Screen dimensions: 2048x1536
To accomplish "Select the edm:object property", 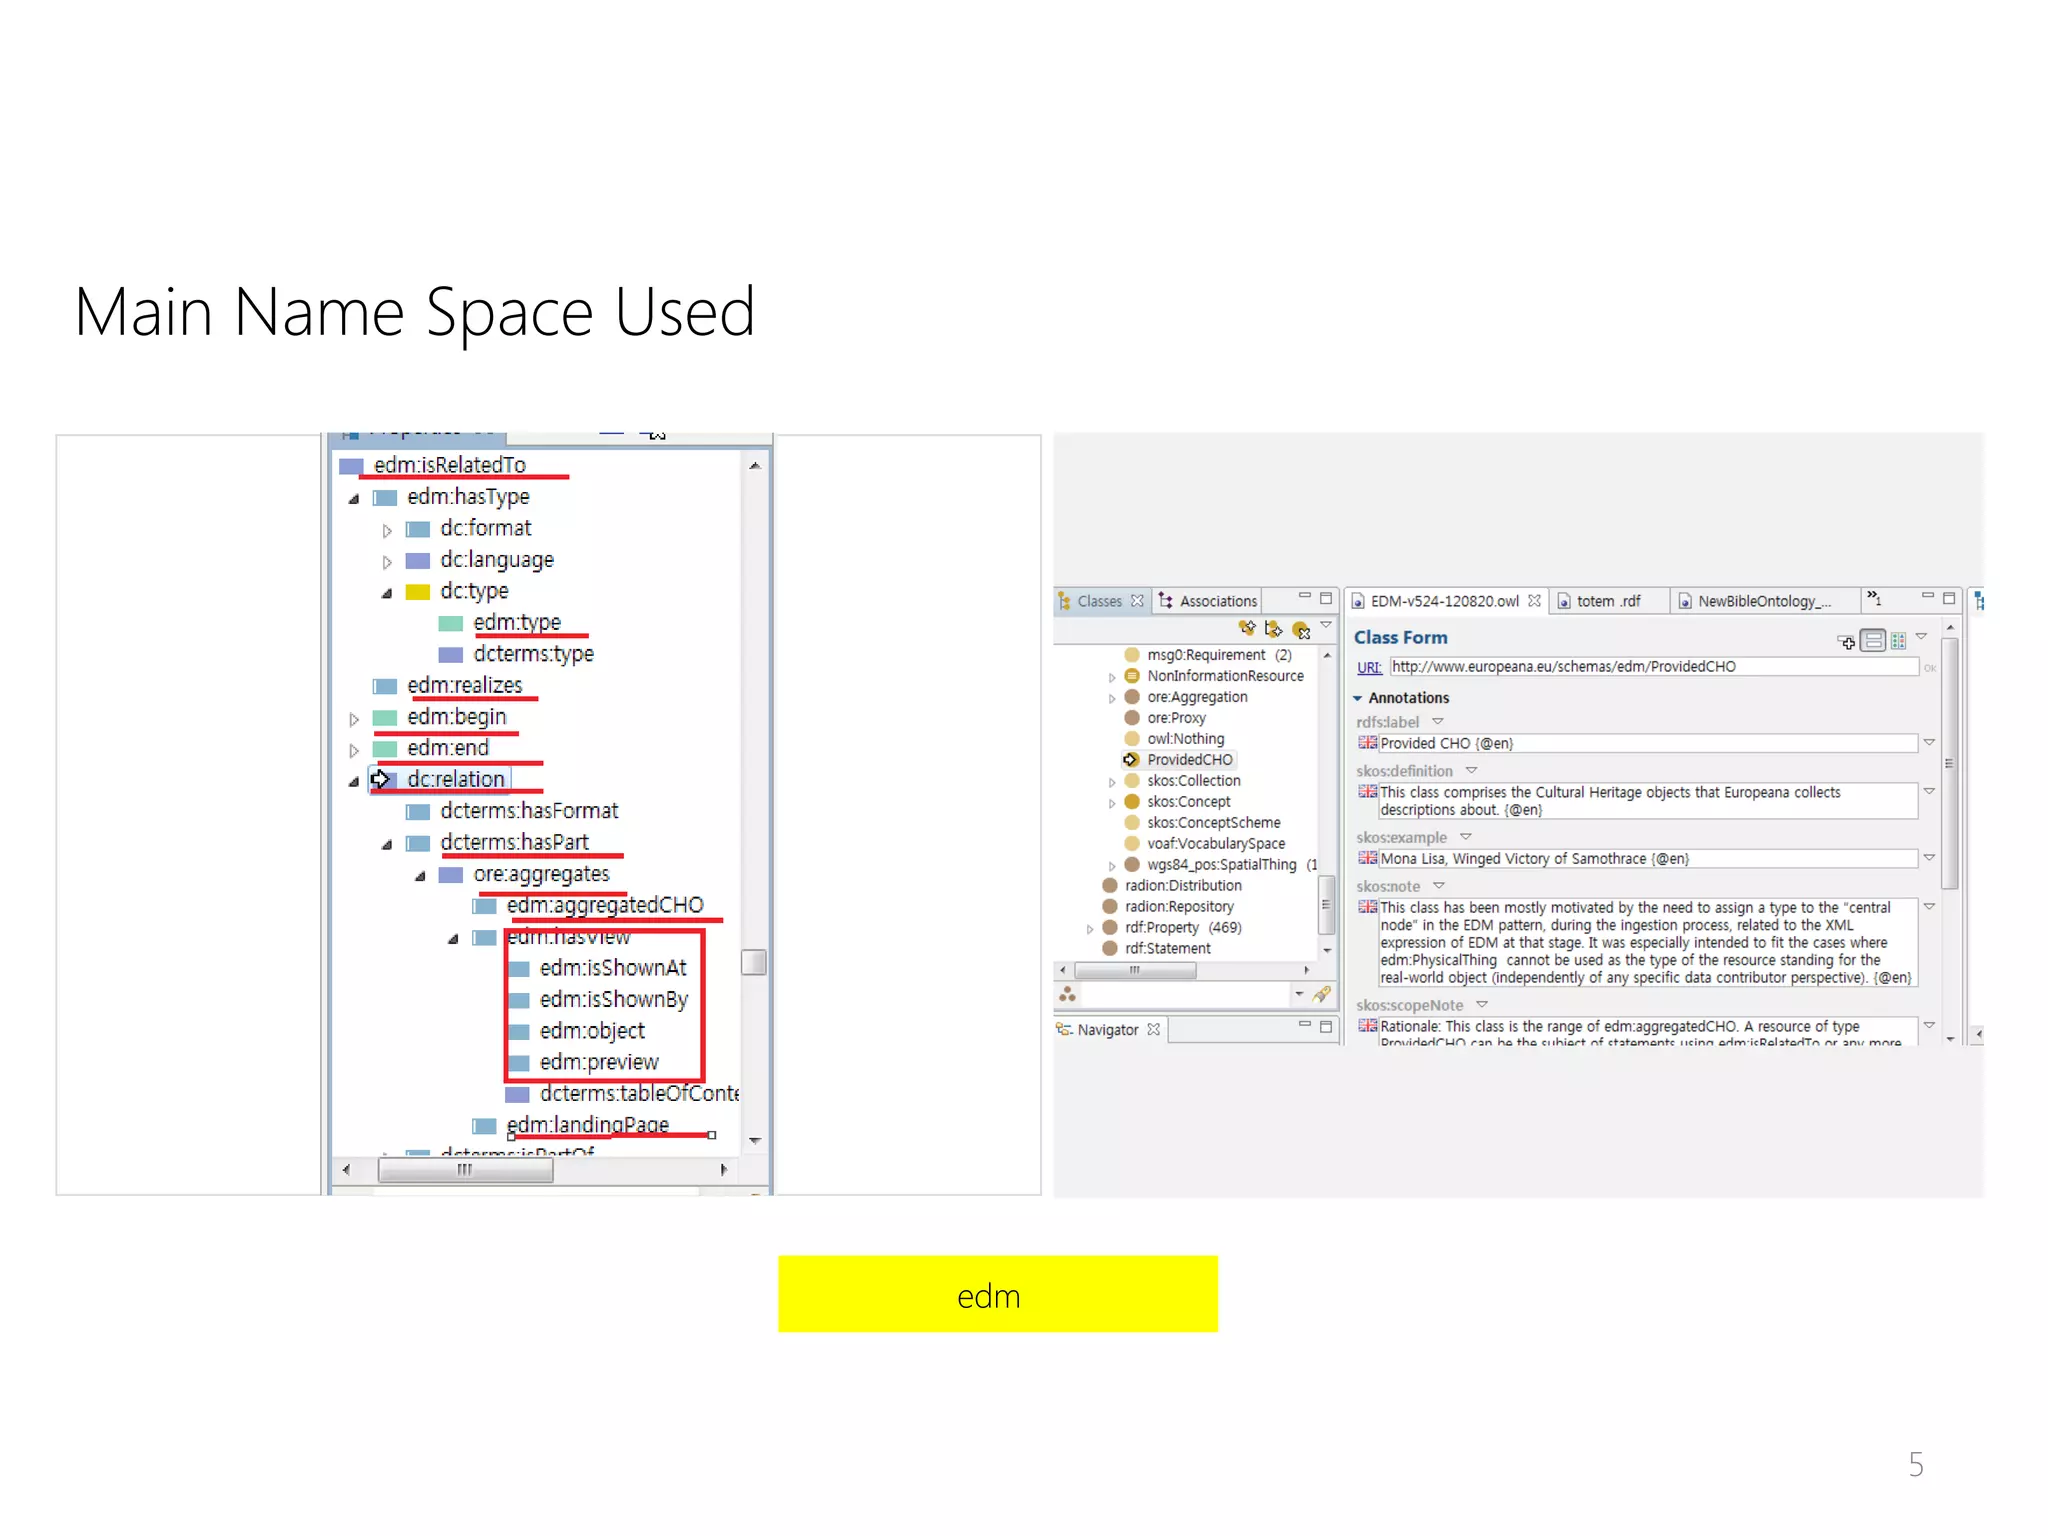I will [x=592, y=1030].
